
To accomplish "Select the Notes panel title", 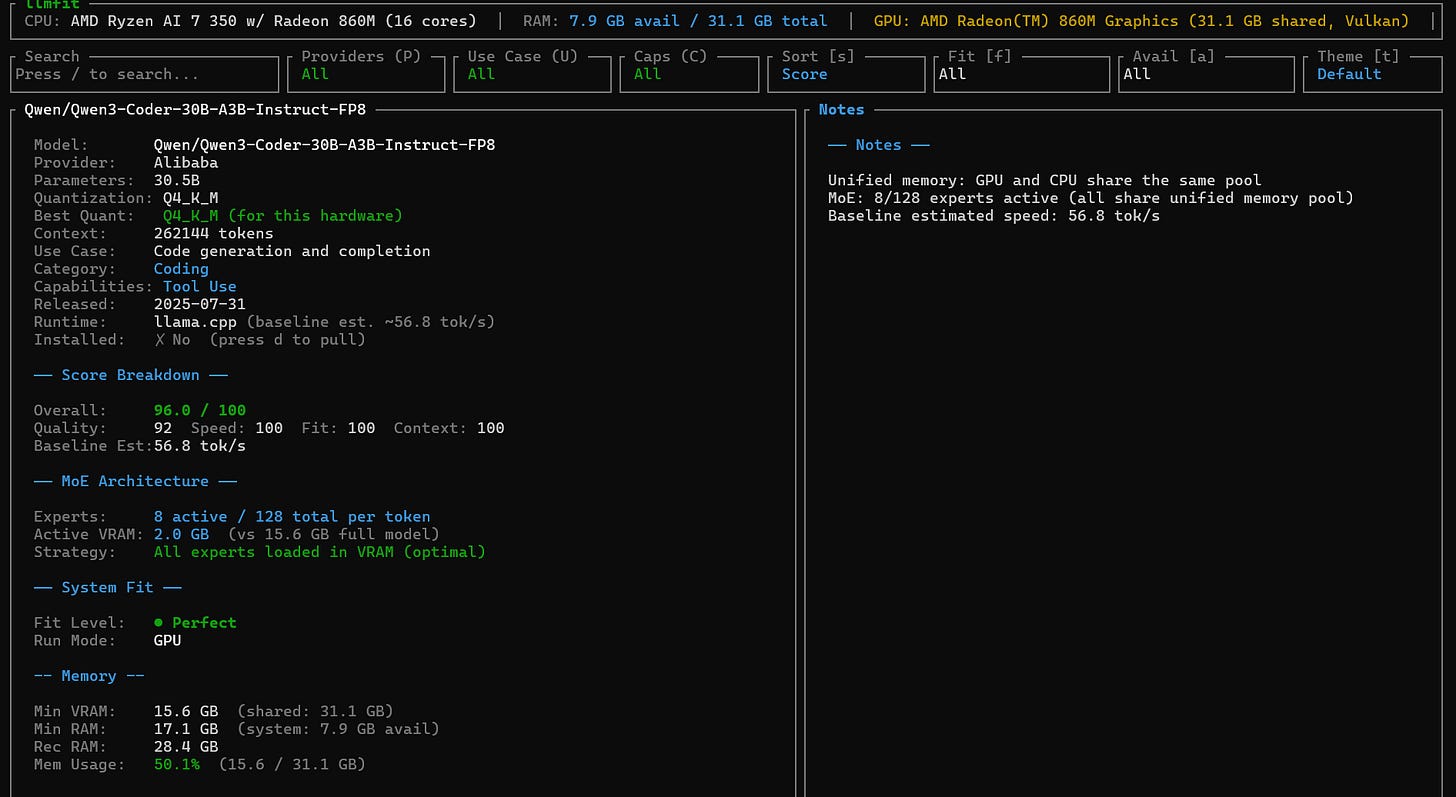I will click(841, 110).
